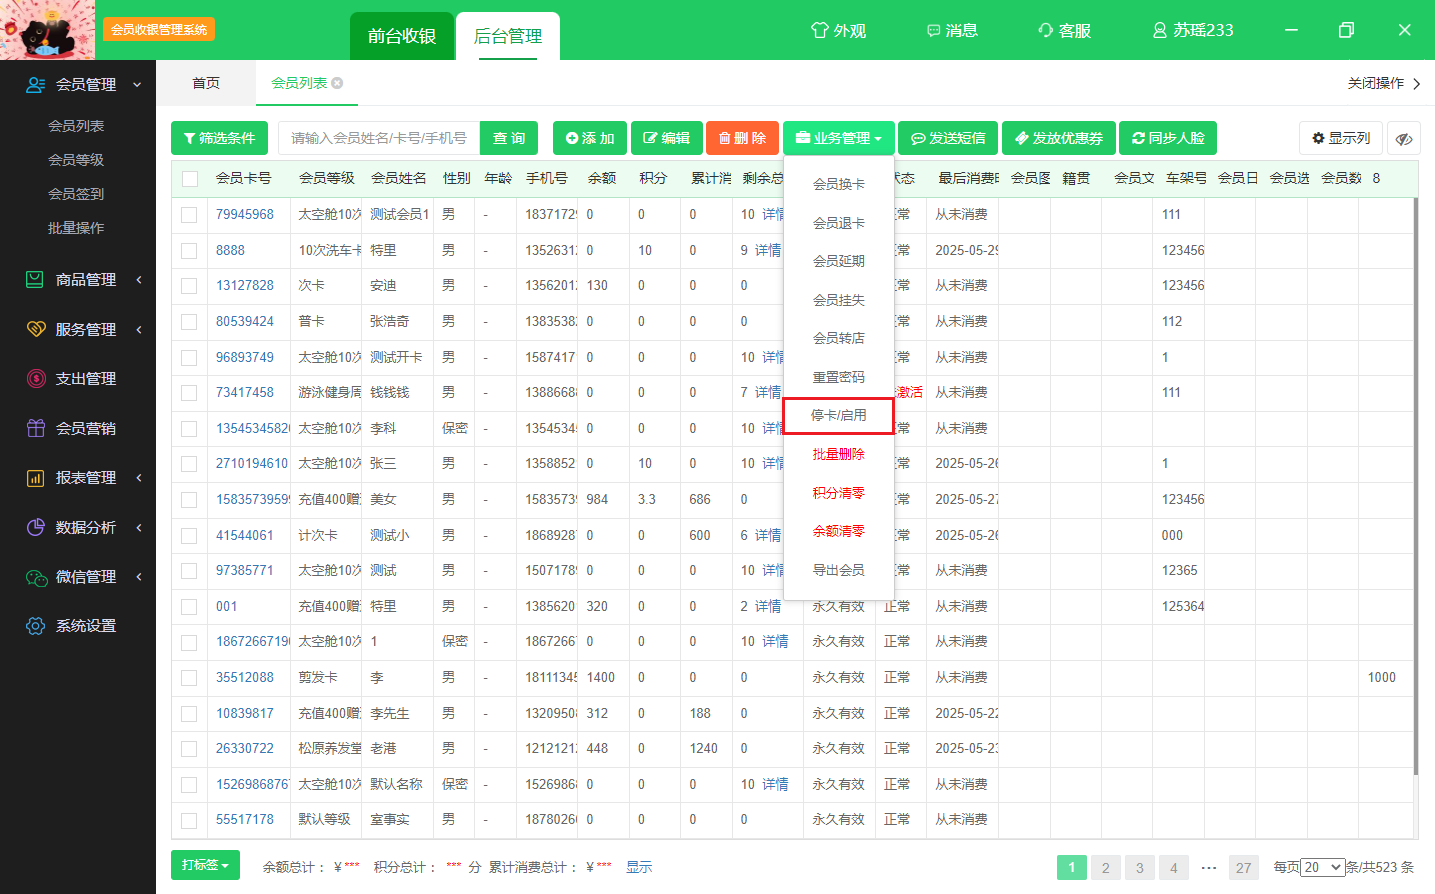Check the row checkbox for card 96893749
1435x894 pixels.
(x=189, y=358)
